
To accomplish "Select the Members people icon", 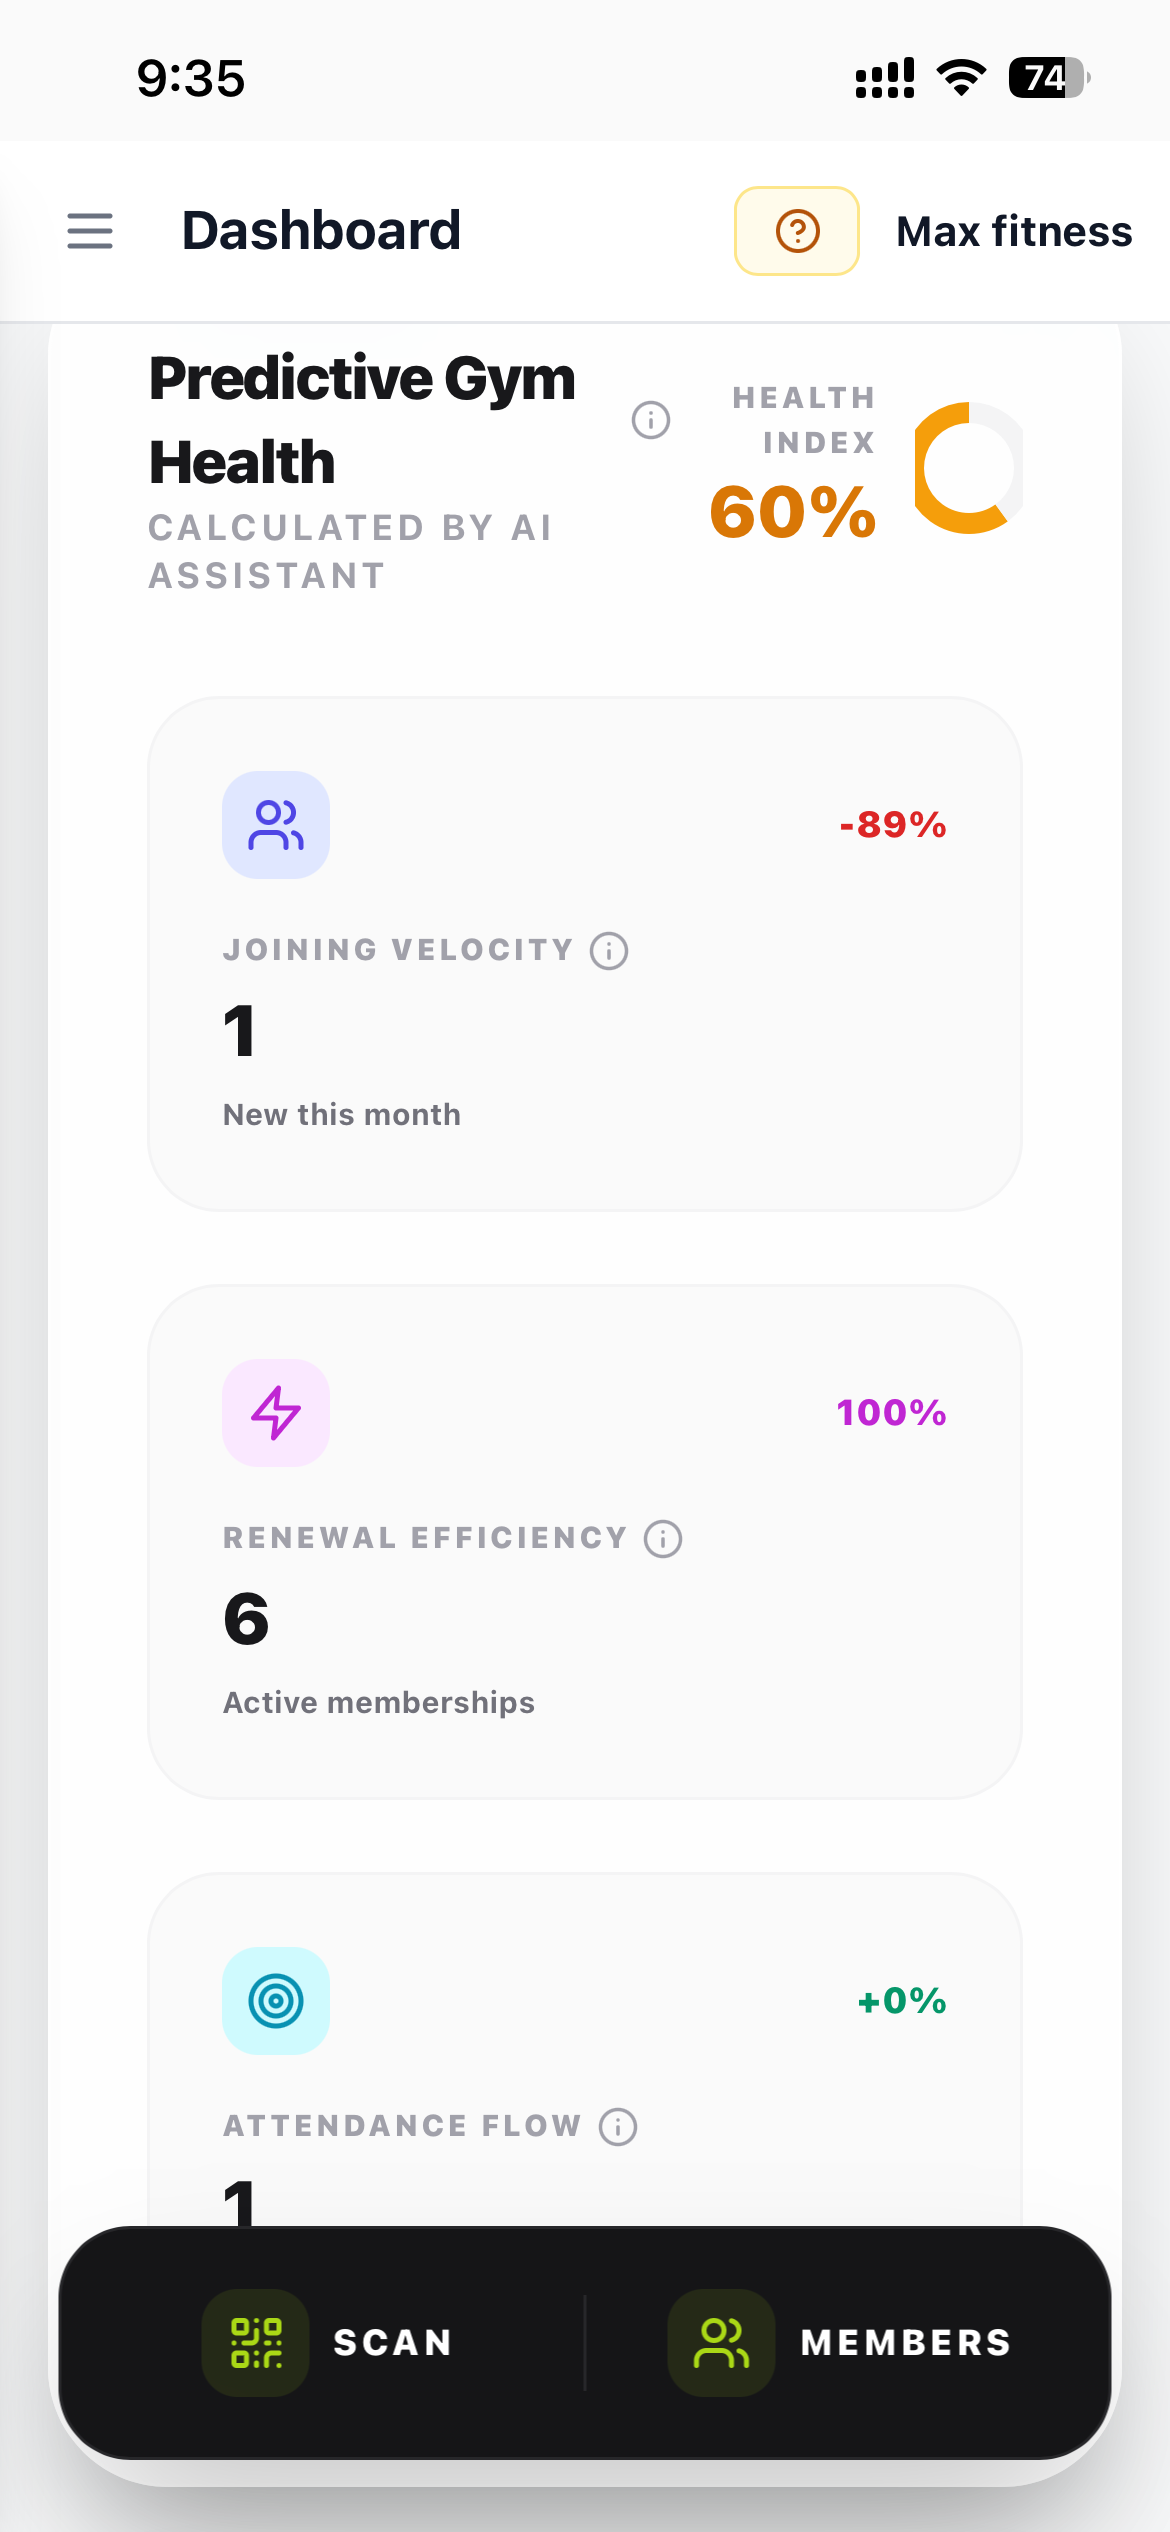I will pos(721,2342).
